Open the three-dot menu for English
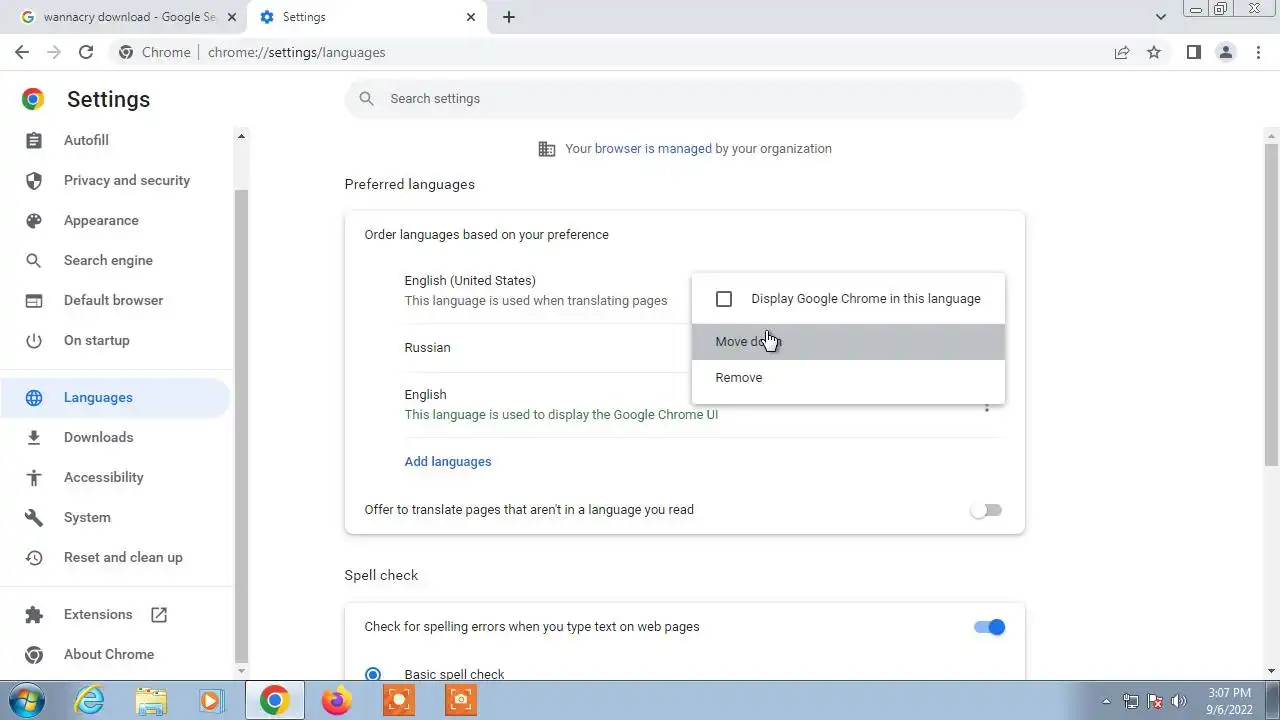1280x720 pixels. click(x=987, y=406)
